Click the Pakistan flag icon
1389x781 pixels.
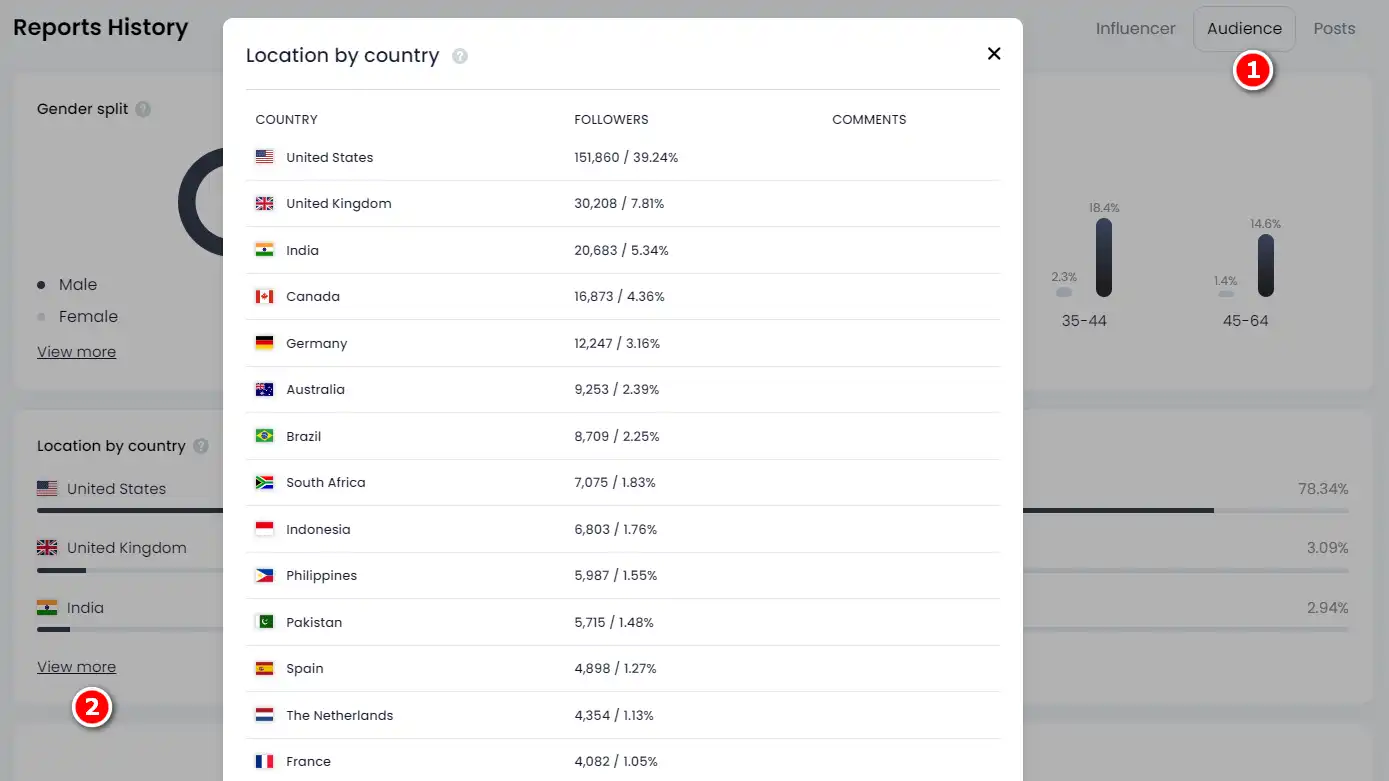coord(265,622)
